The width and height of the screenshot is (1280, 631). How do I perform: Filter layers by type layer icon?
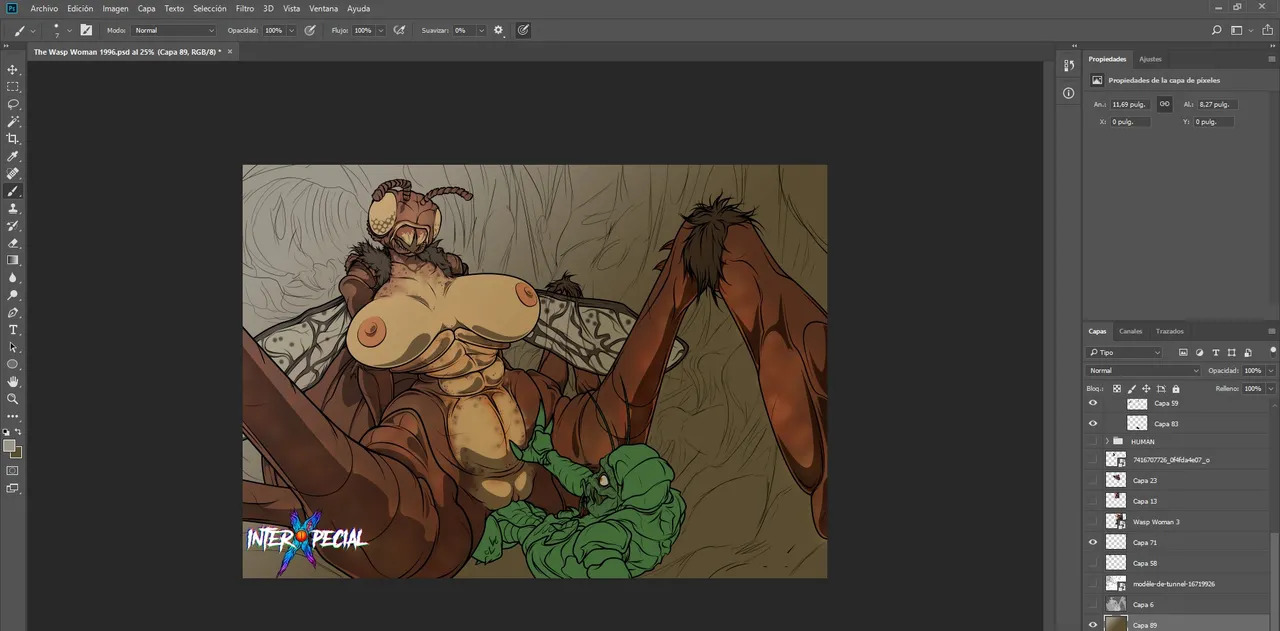coord(1215,352)
